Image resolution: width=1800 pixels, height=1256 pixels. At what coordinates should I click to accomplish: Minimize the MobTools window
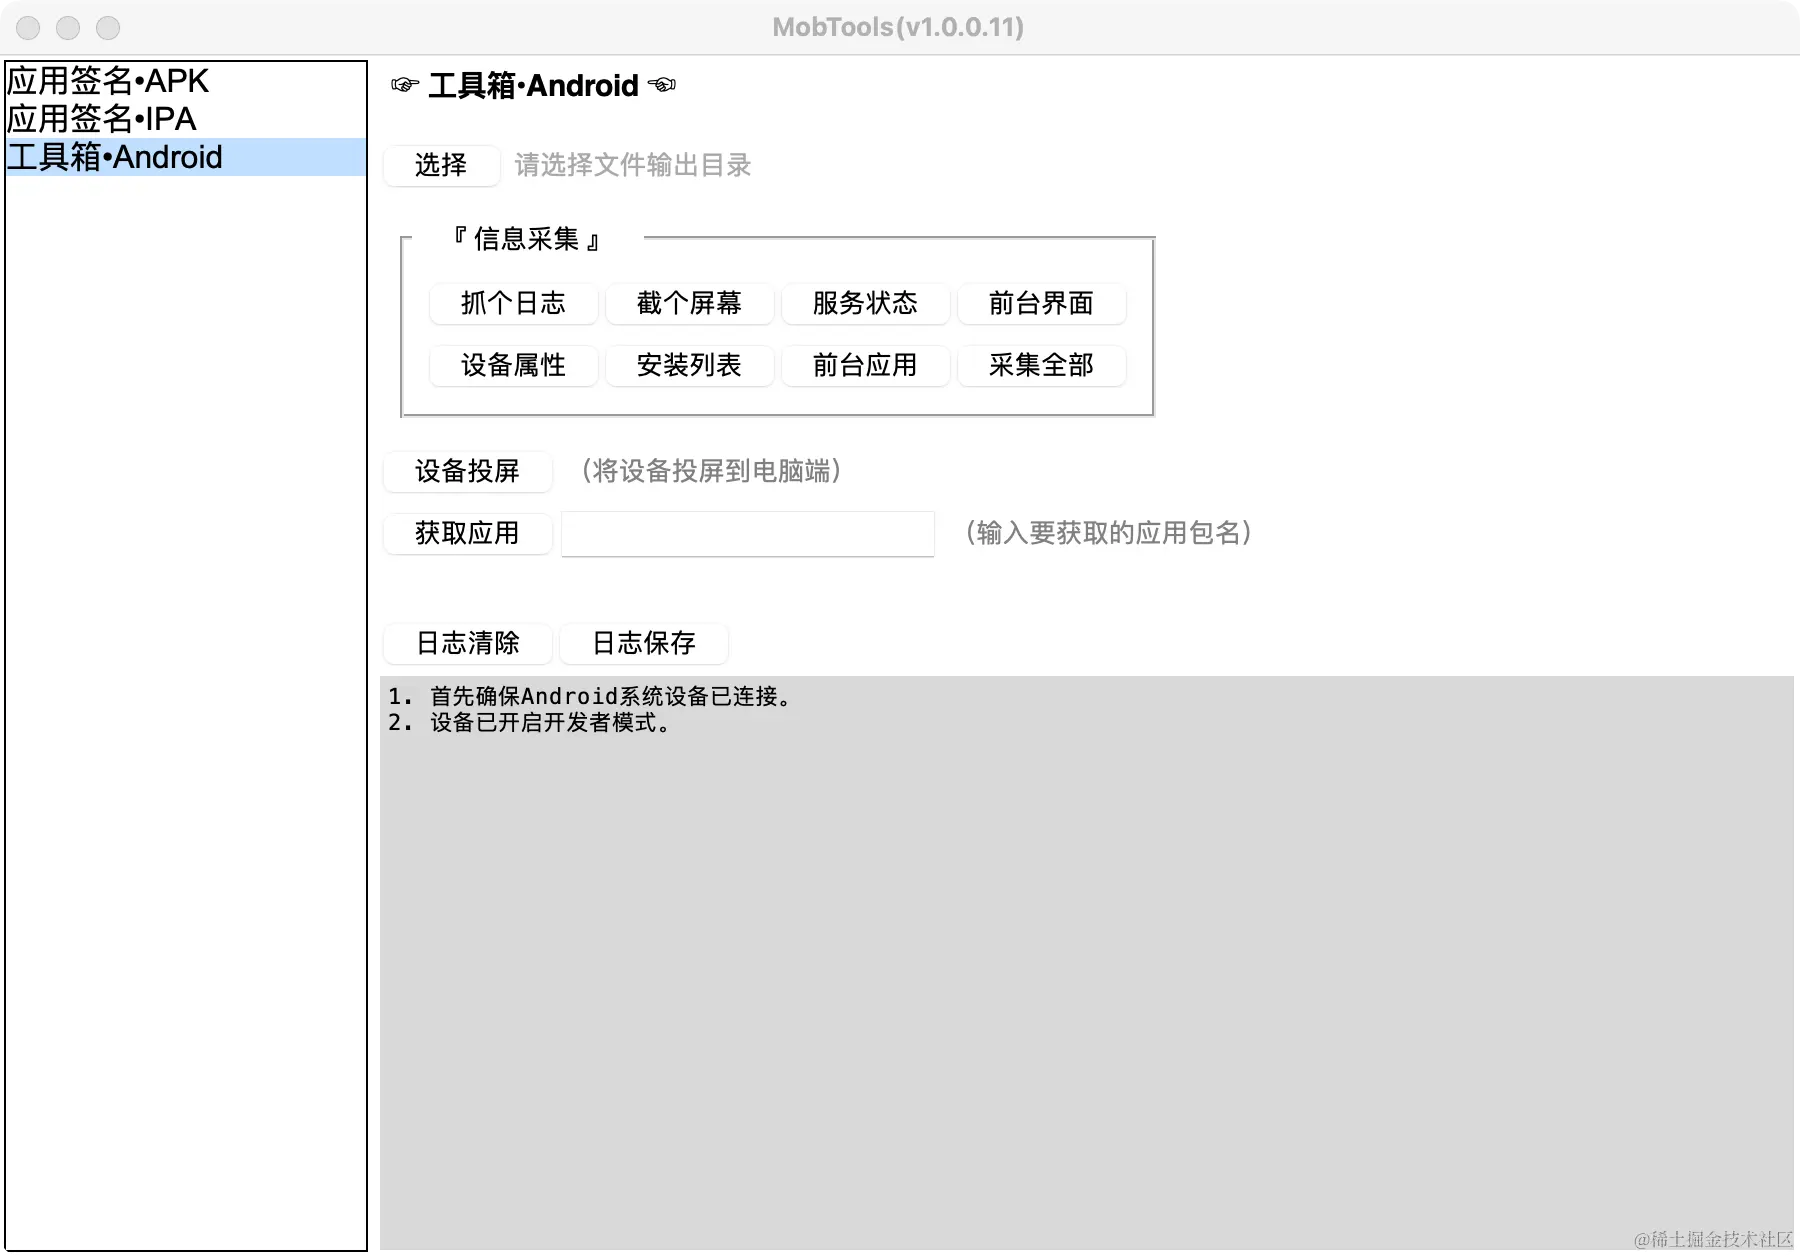[x=68, y=28]
